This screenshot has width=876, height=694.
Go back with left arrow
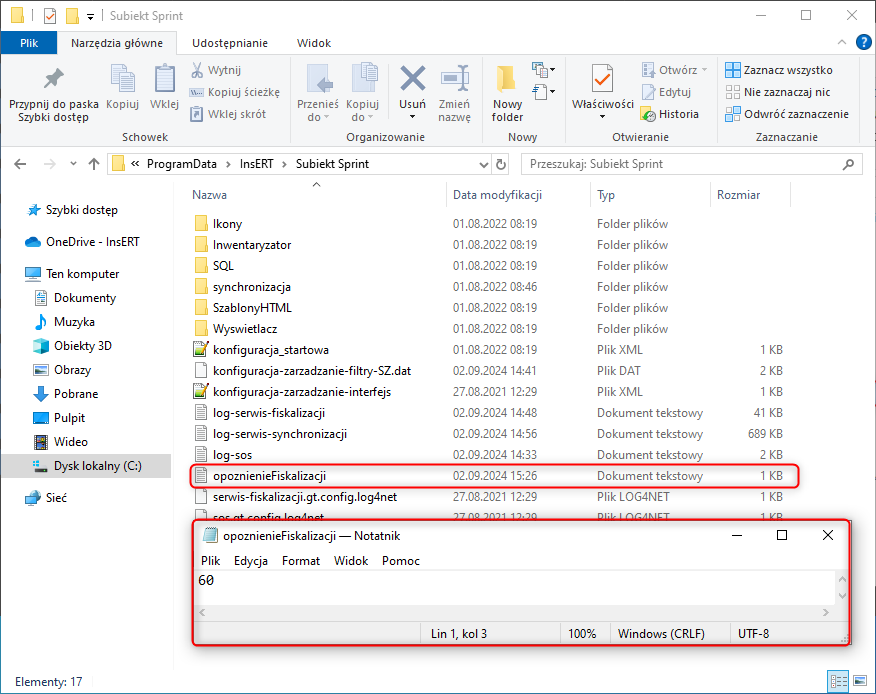point(20,164)
